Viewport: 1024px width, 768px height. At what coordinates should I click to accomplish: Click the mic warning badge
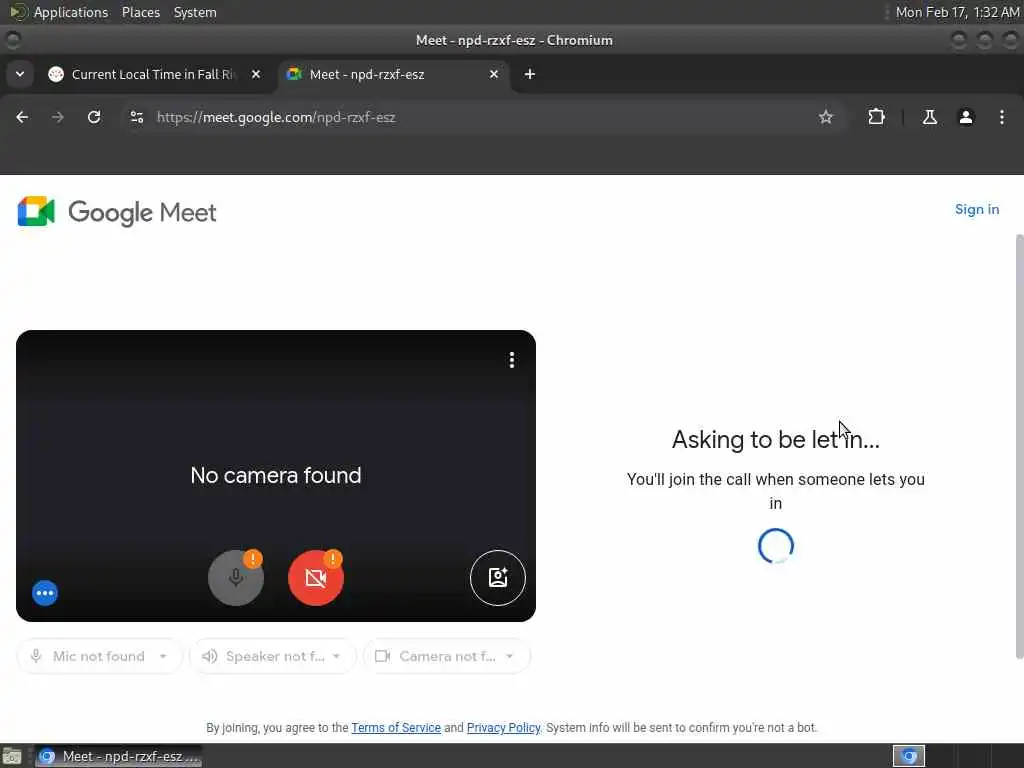pos(253,559)
